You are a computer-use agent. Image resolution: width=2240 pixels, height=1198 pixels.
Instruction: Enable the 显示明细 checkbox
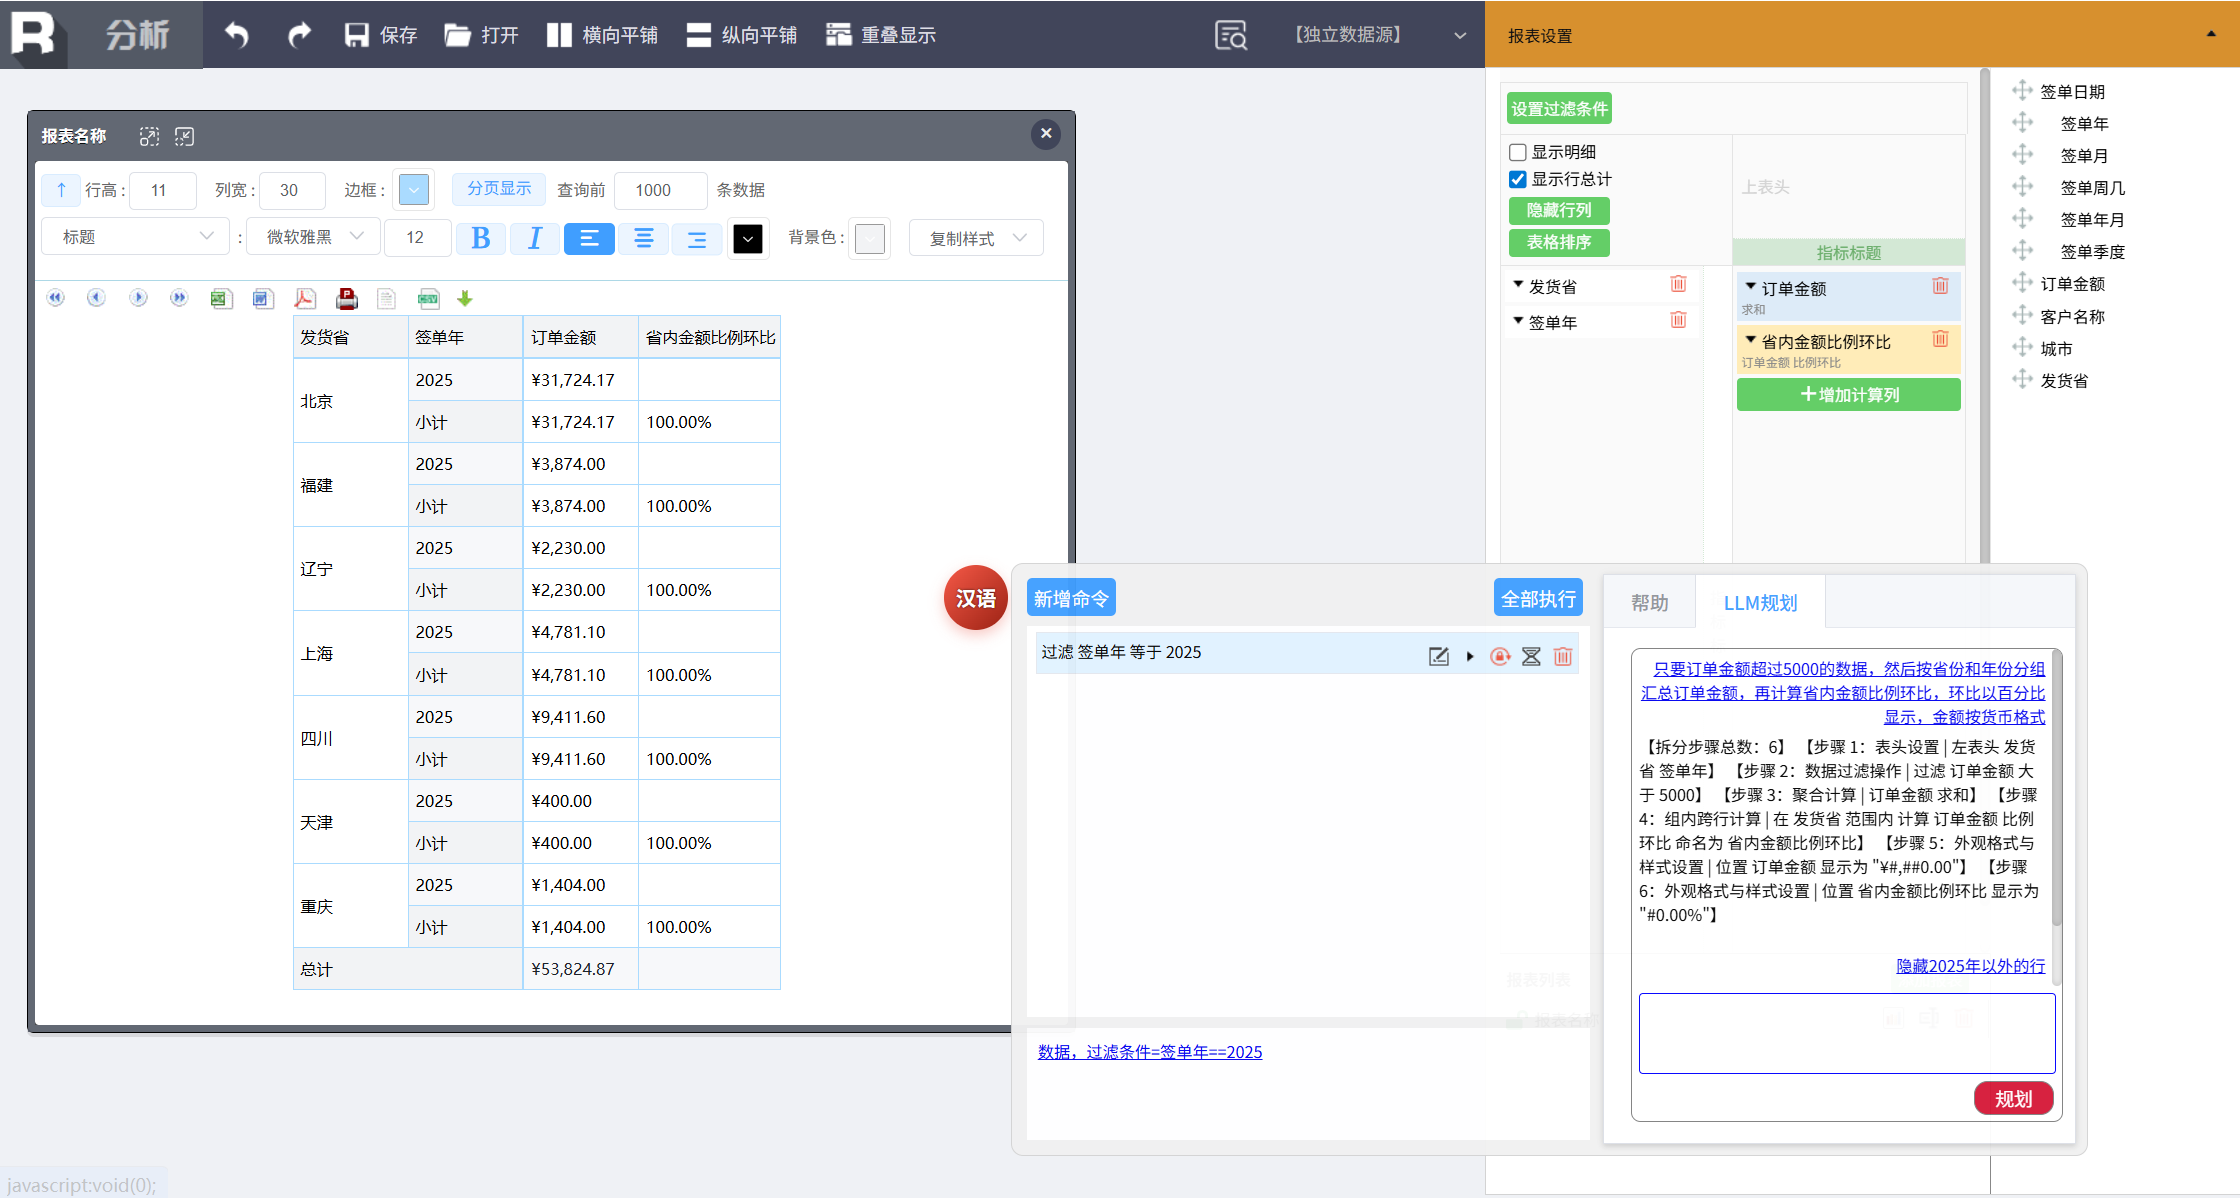click(1518, 152)
